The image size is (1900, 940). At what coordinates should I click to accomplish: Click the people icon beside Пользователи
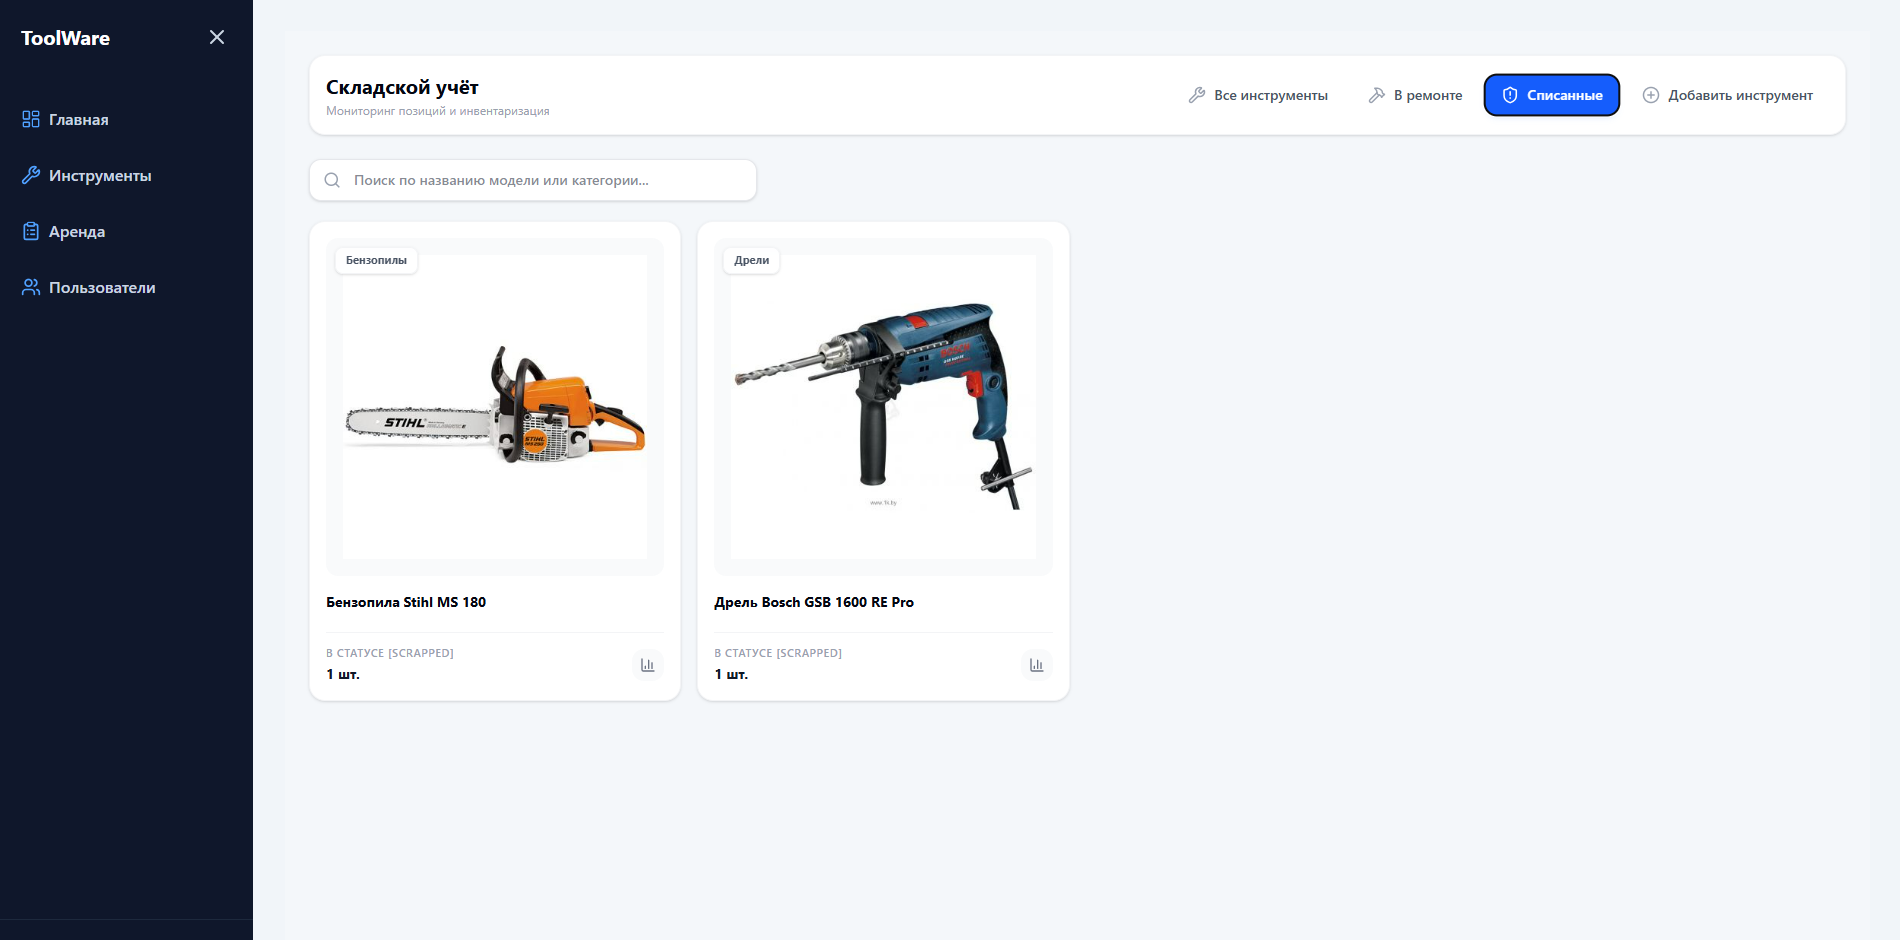pos(31,287)
